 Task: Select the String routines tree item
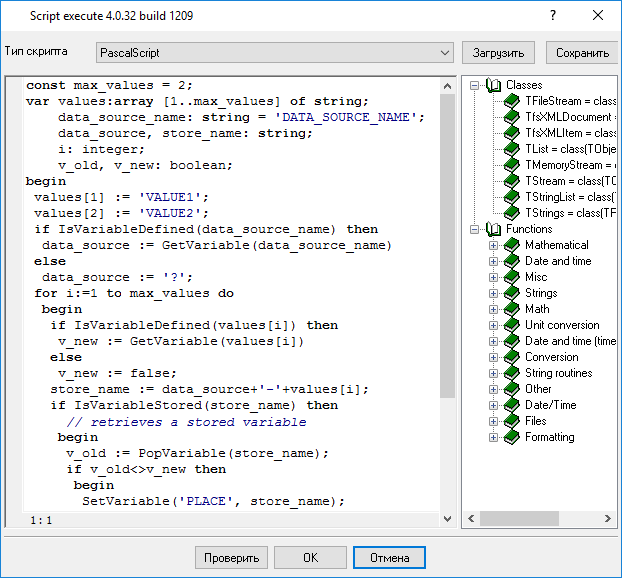click(559, 373)
